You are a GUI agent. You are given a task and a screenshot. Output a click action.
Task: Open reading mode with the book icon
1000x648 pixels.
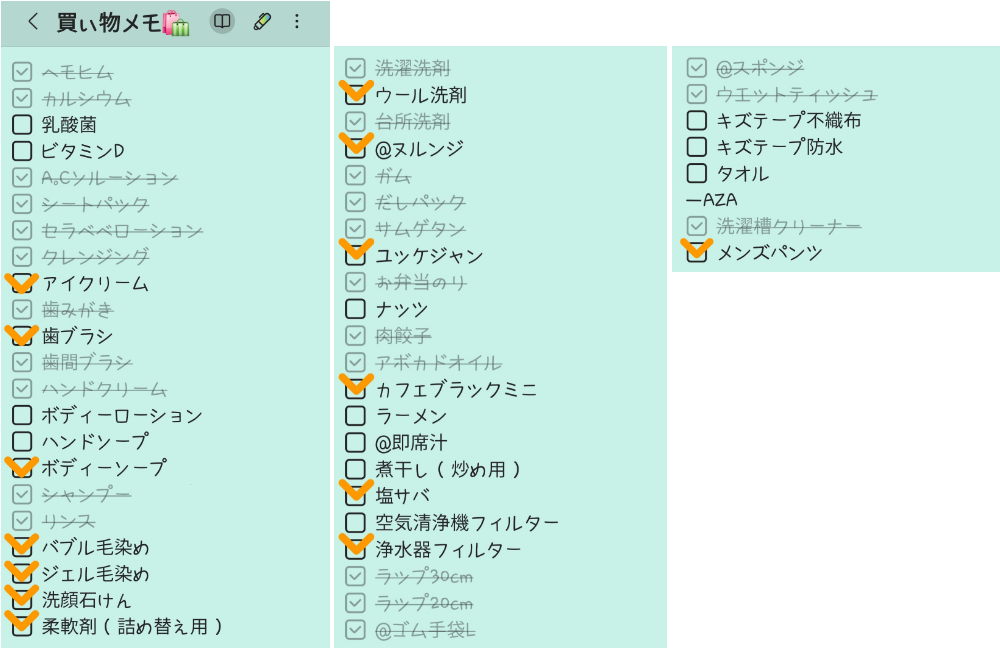tap(222, 21)
